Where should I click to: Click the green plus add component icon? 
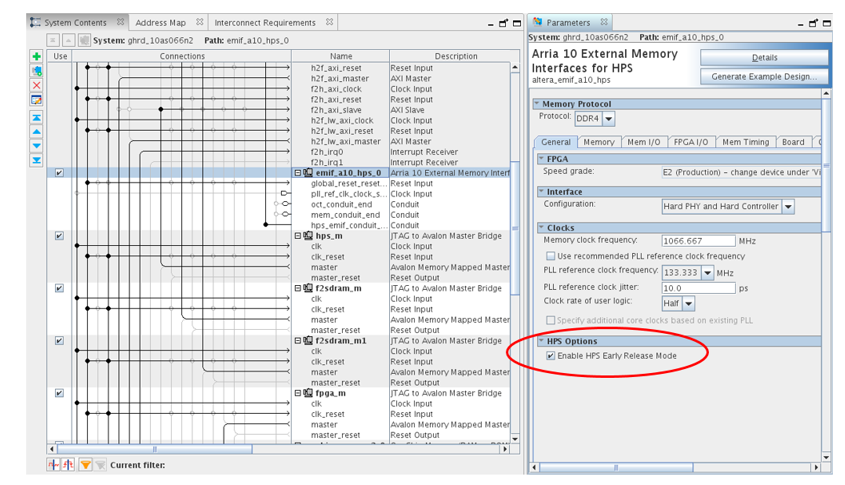(x=36, y=56)
